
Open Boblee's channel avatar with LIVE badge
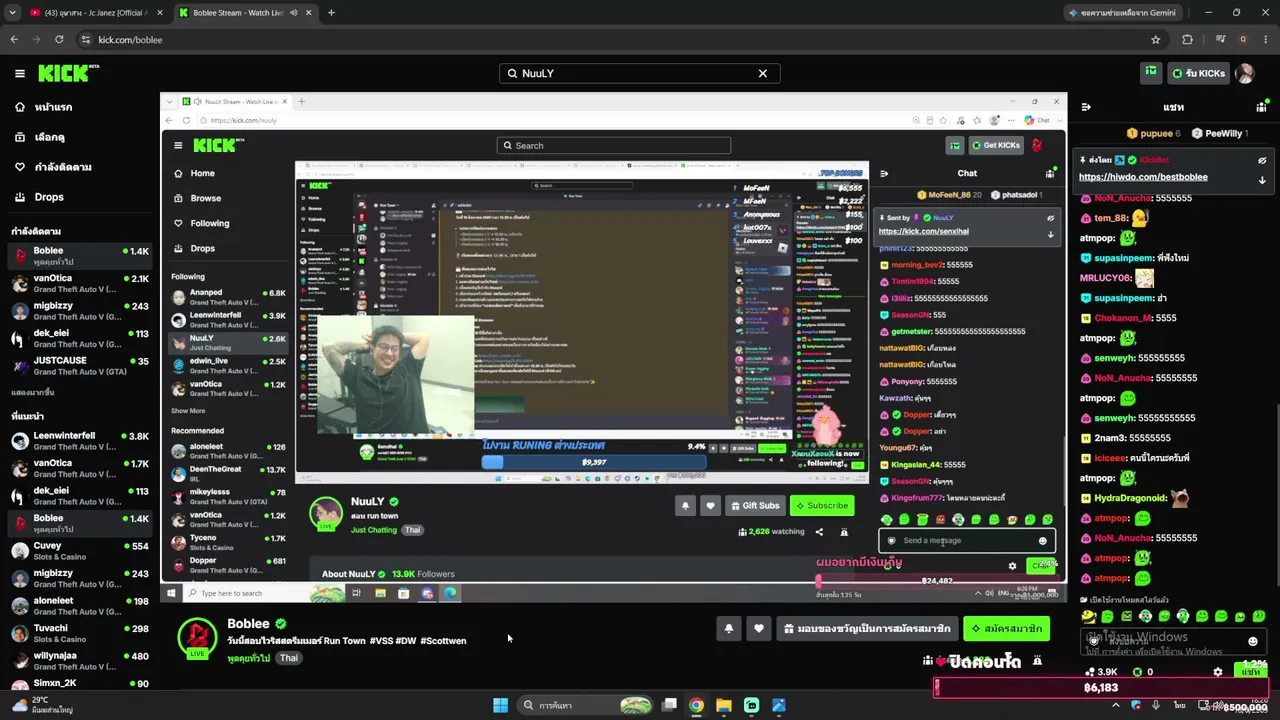[x=197, y=637]
